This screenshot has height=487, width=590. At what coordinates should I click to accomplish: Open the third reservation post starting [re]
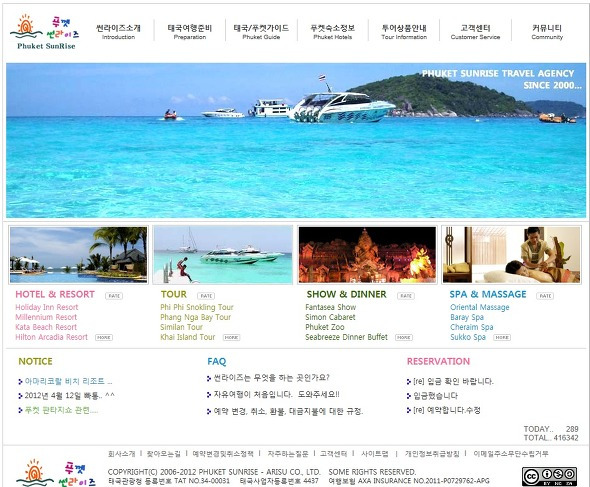click(x=447, y=410)
